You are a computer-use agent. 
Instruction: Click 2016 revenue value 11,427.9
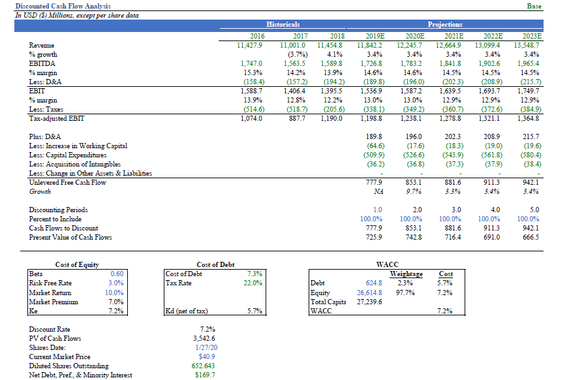coord(249,45)
